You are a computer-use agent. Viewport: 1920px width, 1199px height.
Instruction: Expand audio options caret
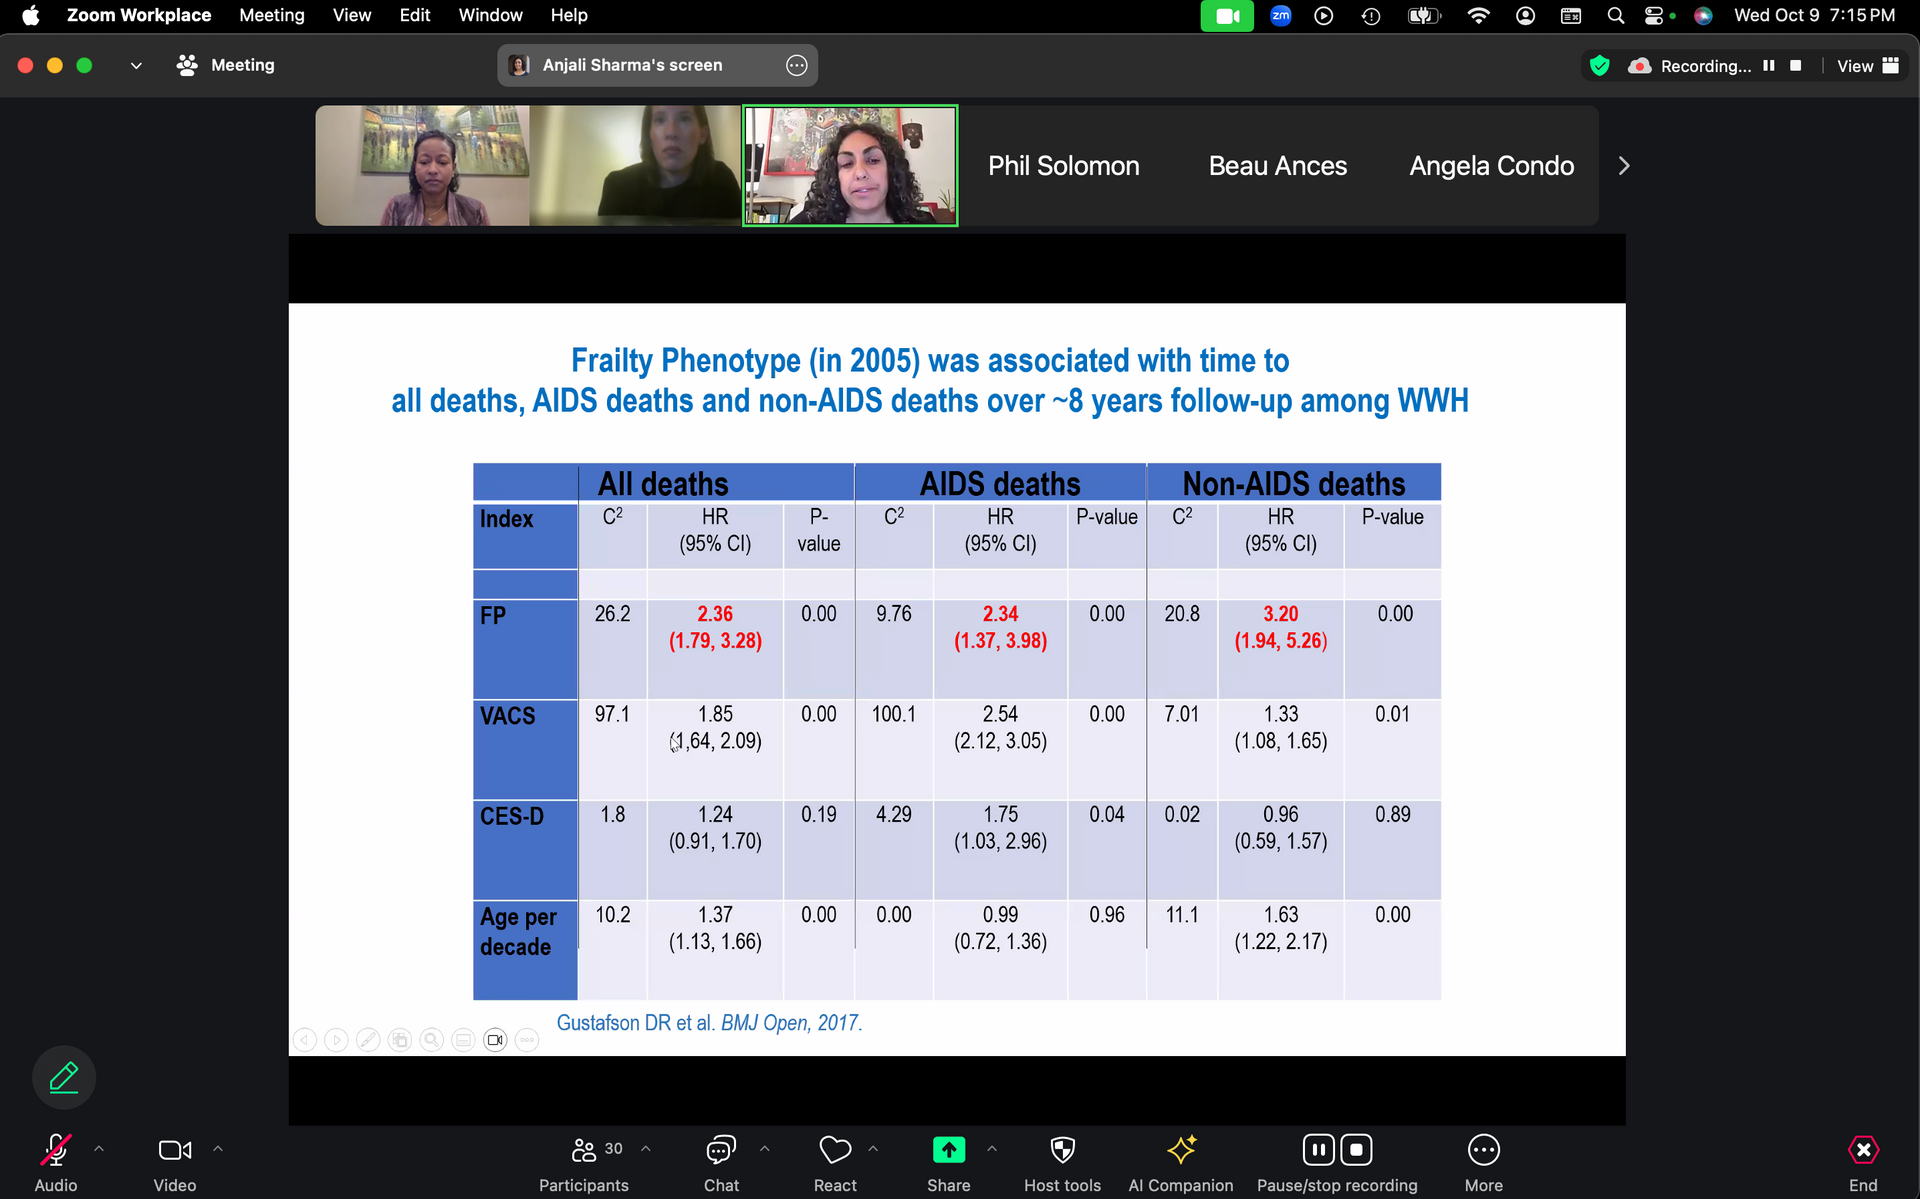tap(99, 1149)
